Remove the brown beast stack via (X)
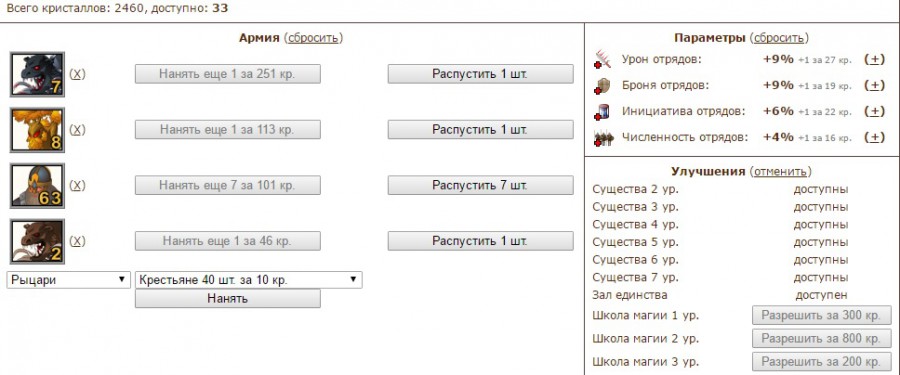Viewport: 900px width, 375px height. coord(77,241)
